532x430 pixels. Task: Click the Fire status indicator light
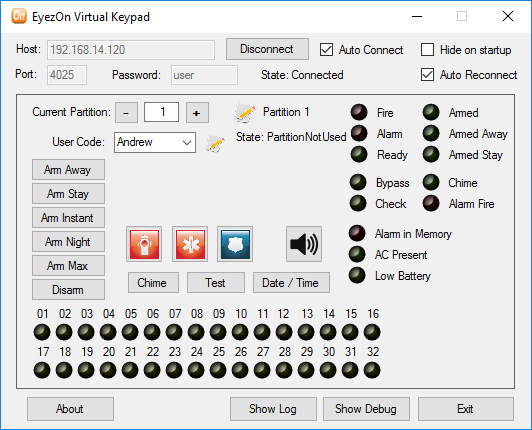point(359,112)
